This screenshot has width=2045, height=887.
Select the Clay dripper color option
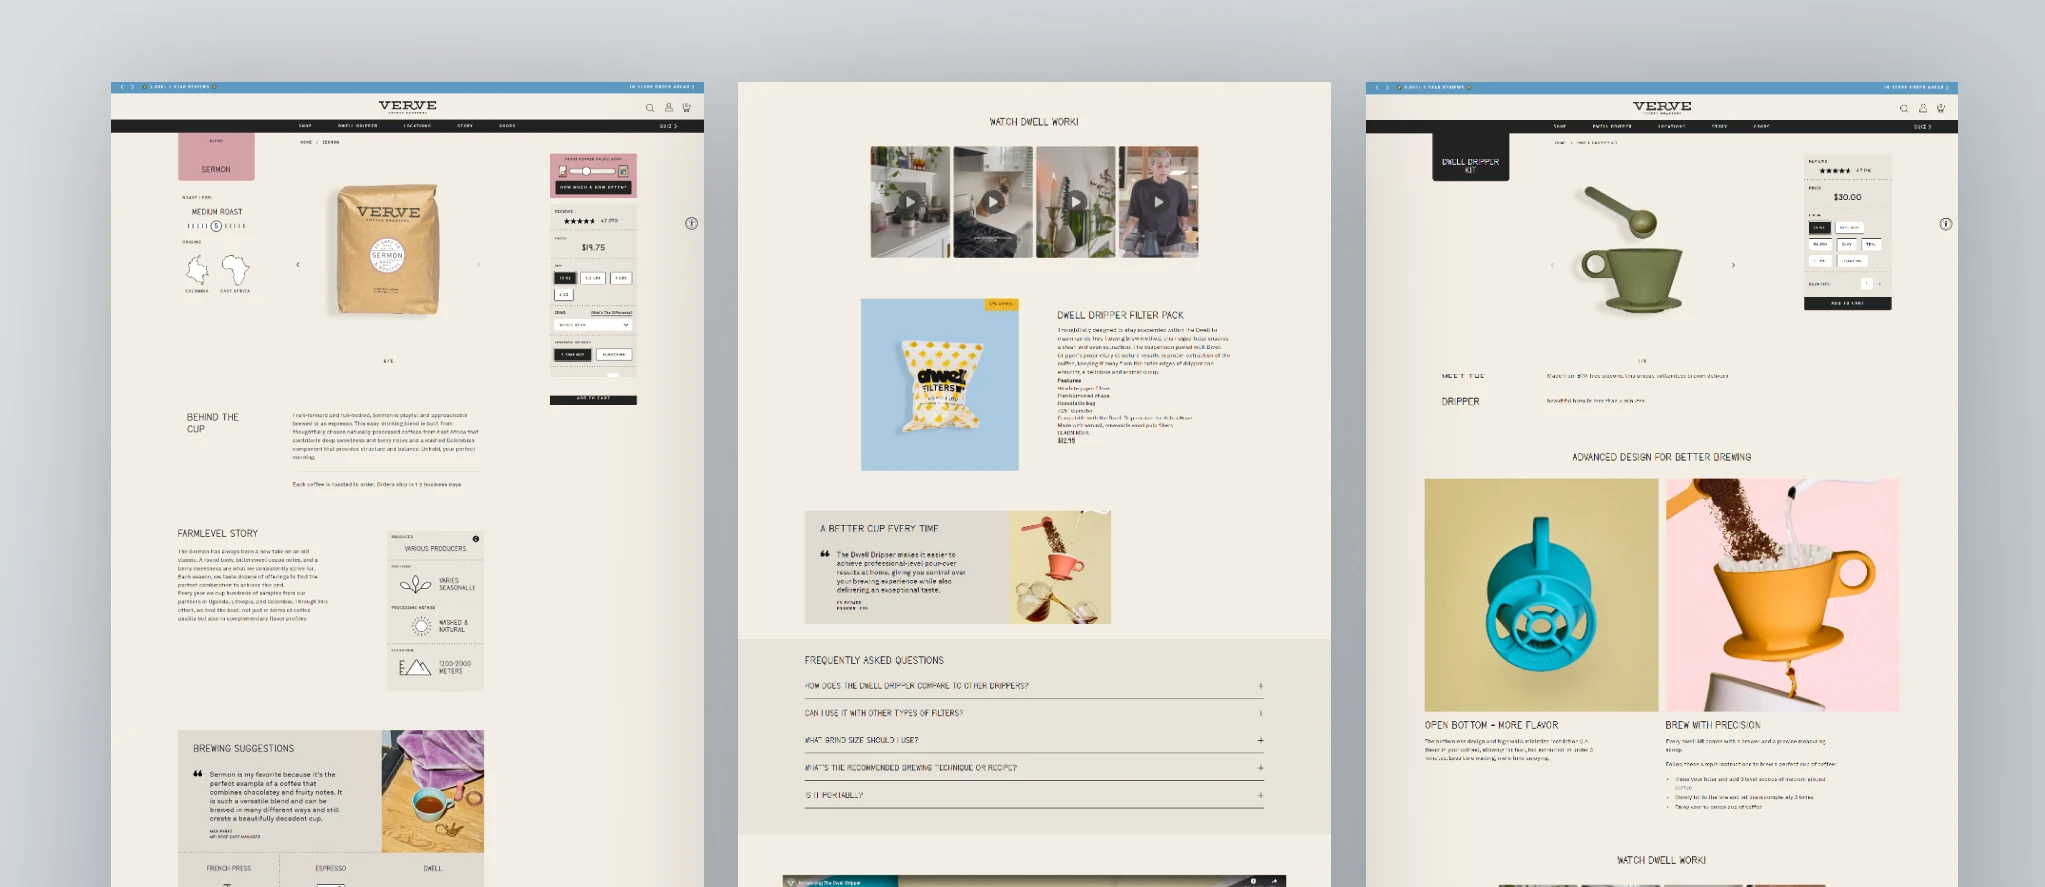click(x=1846, y=244)
